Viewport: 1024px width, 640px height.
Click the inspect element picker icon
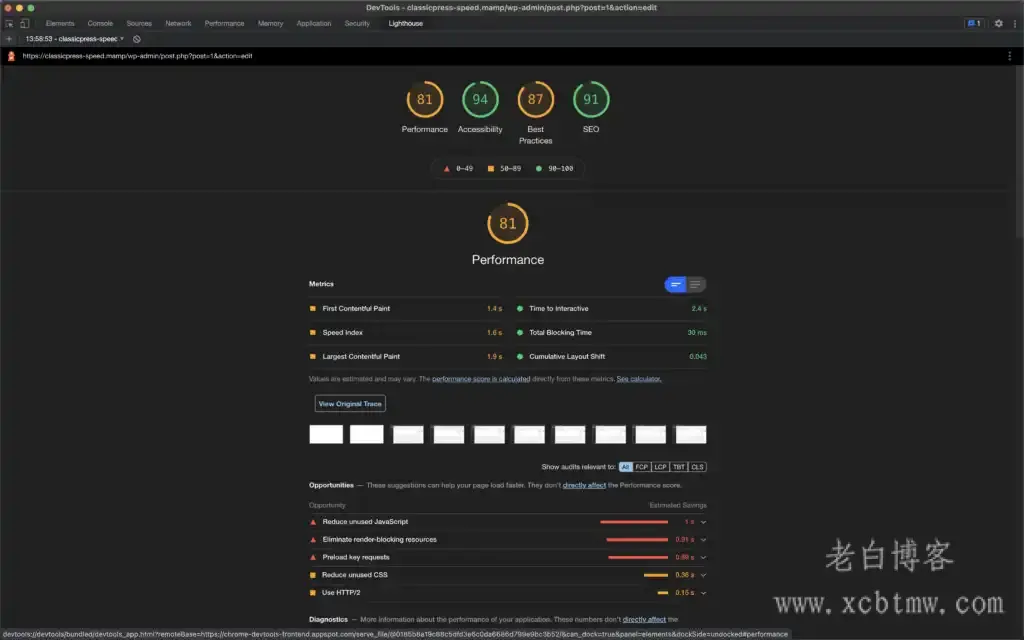(9, 23)
